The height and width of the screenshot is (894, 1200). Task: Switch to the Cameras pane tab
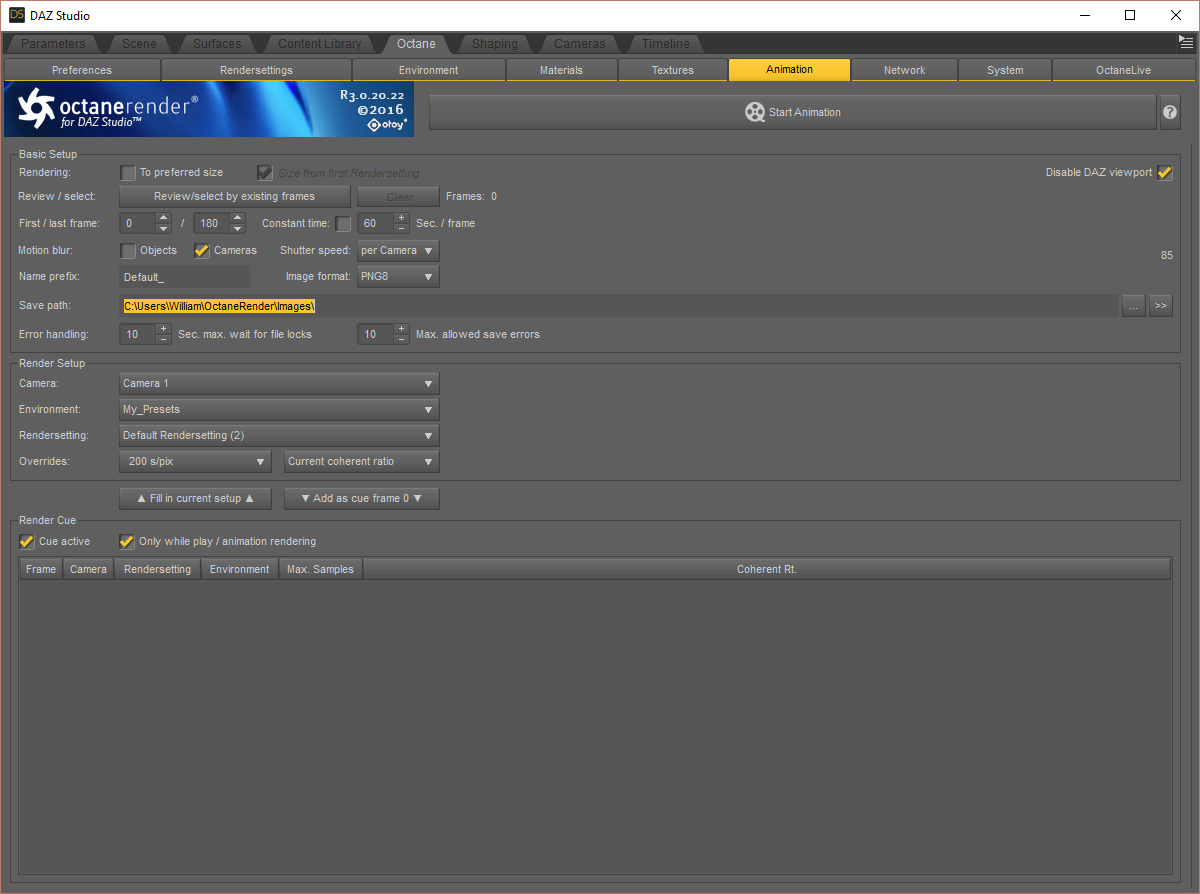pos(579,44)
